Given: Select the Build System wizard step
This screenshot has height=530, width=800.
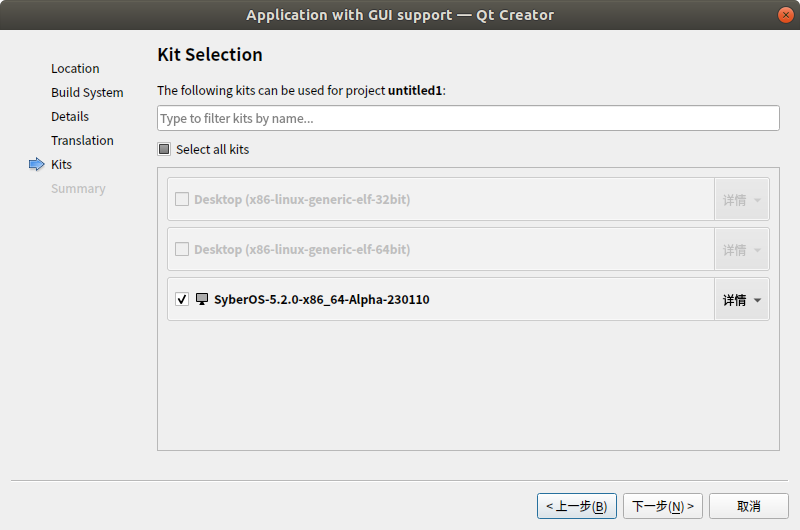Looking at the screenshot, I should pos(87,93).
